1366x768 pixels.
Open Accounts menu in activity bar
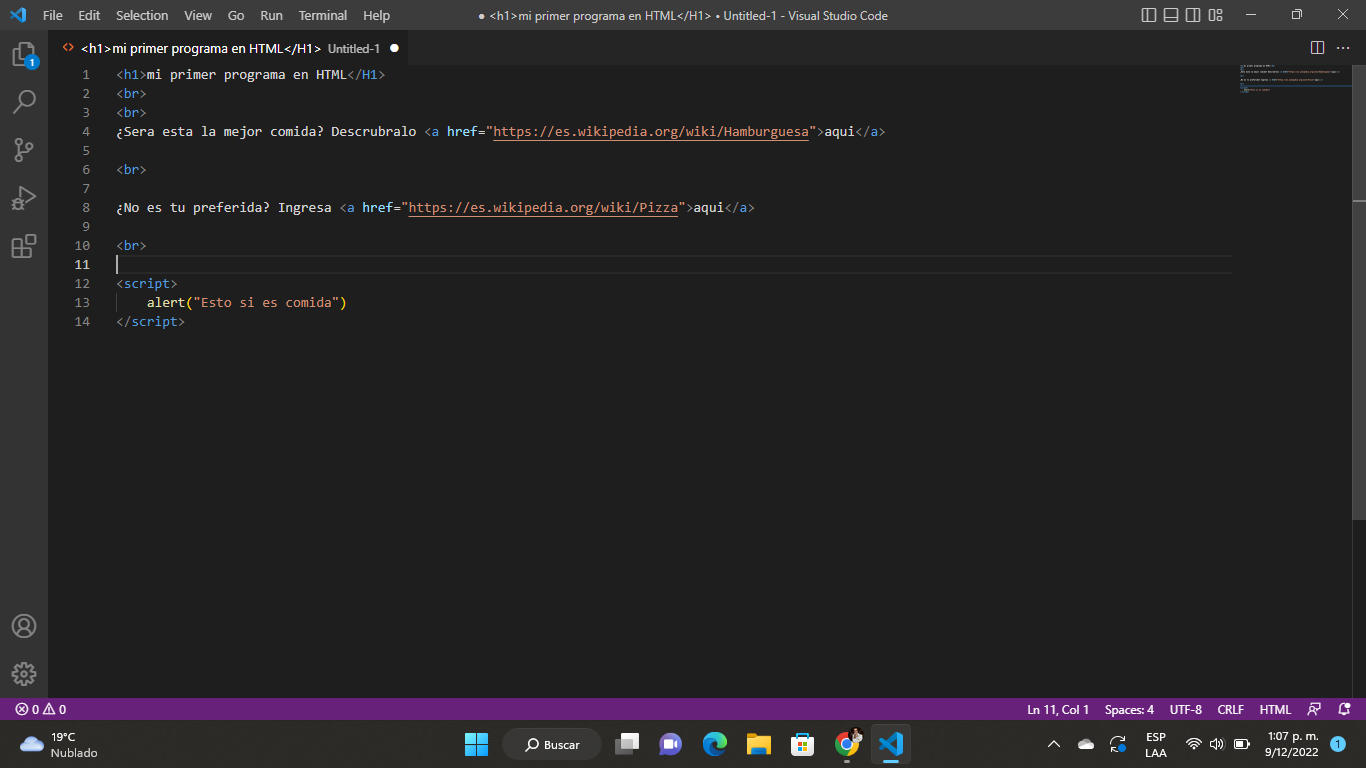(x=24, y=626)
